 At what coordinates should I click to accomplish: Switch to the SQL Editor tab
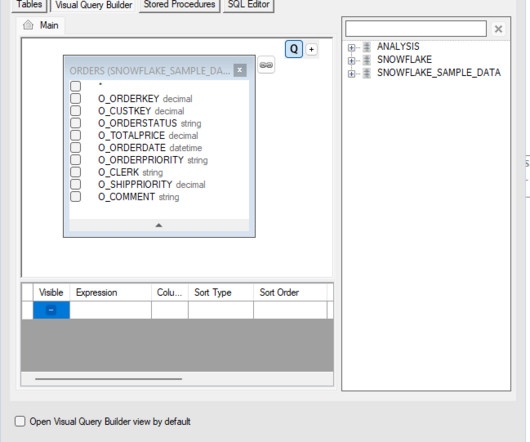[248, 5]
